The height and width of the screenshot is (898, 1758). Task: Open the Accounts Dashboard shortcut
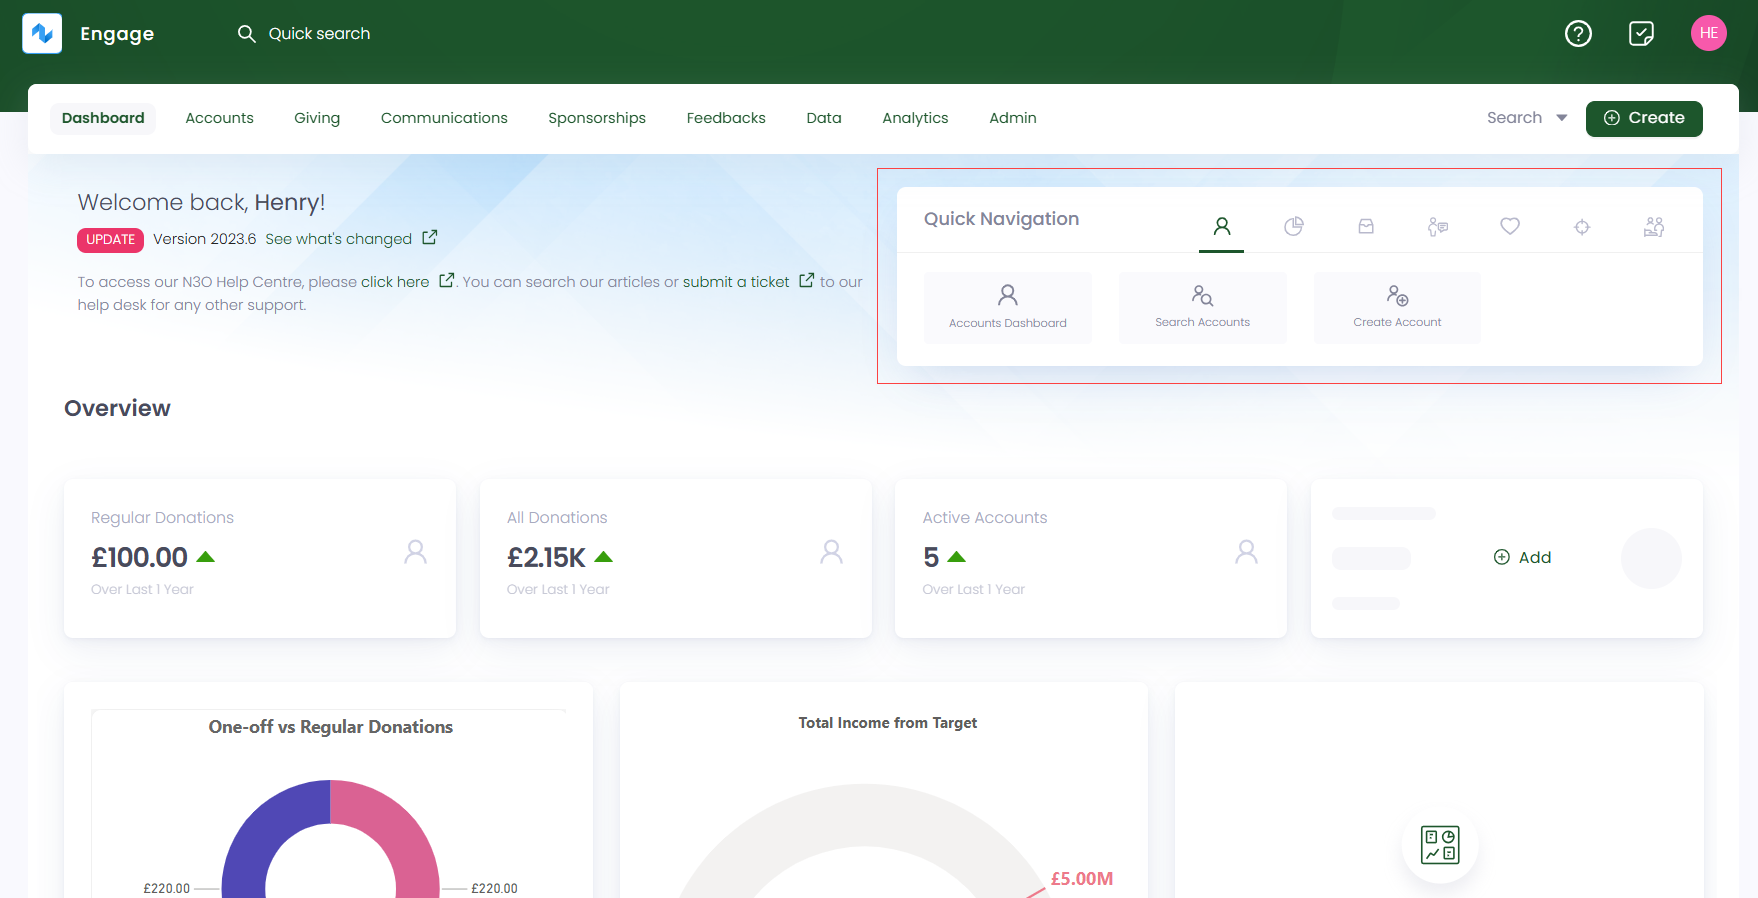point(1008,307)
